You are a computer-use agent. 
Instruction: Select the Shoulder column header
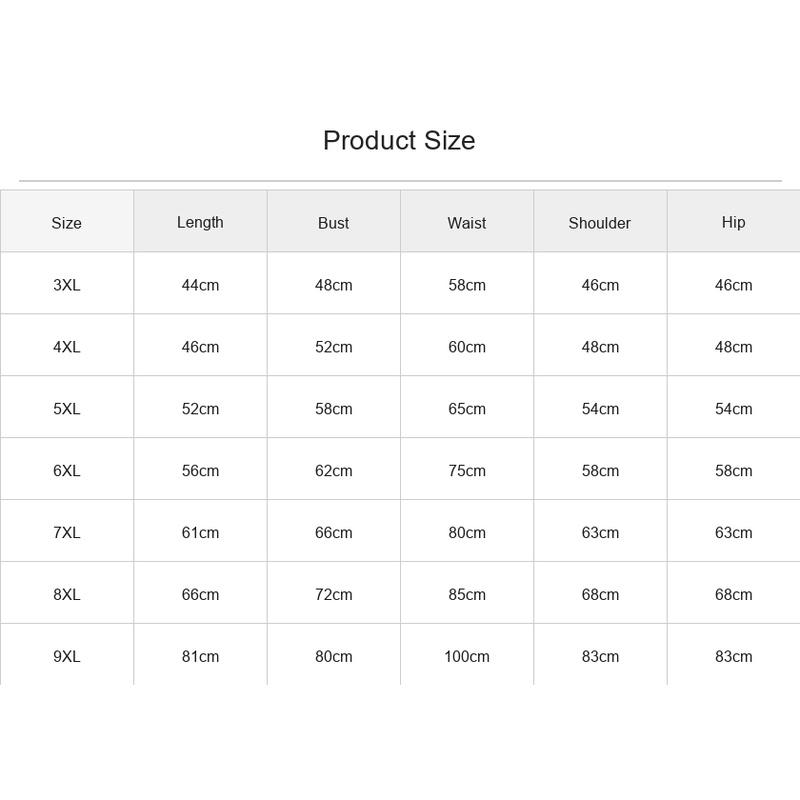599,223
